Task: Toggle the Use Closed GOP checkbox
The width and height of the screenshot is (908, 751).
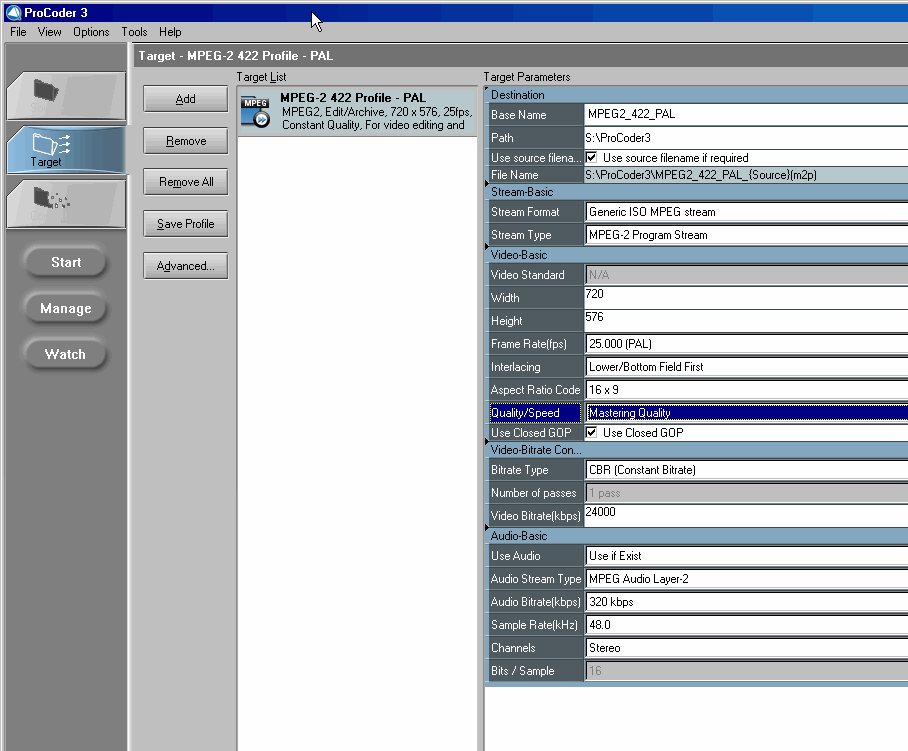Action: (x=591, y=433)
